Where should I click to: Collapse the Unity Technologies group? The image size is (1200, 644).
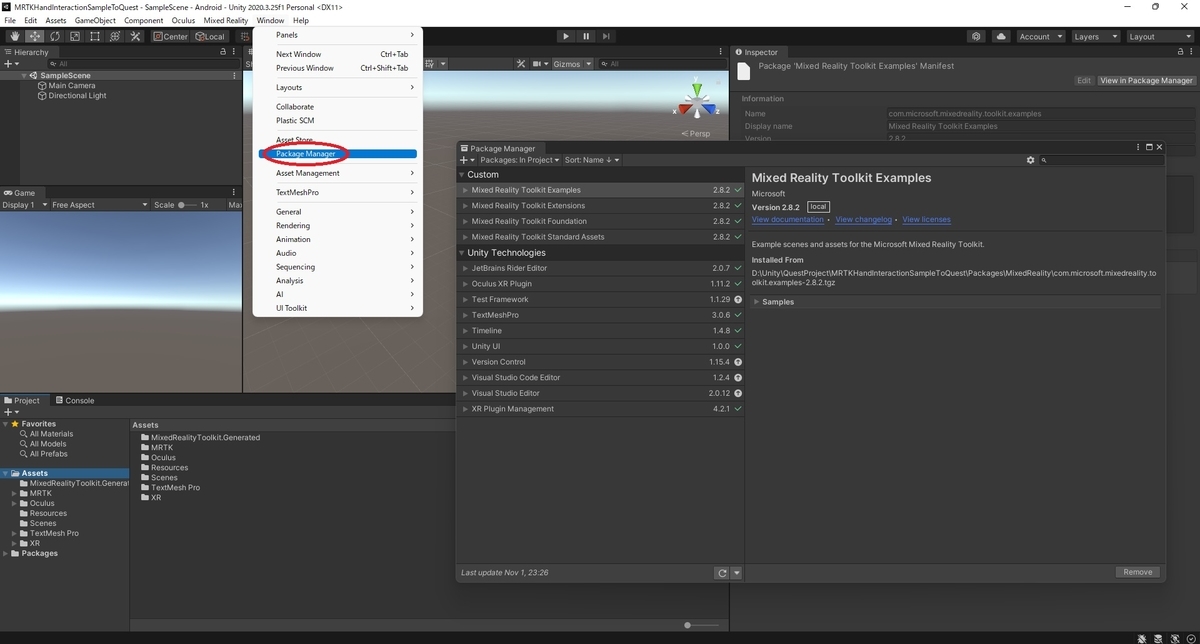(x=462, y=253)
